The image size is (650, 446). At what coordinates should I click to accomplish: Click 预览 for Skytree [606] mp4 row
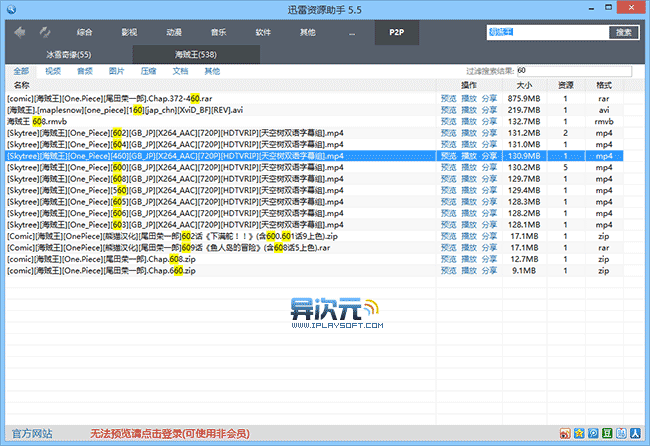pos(449,213)
